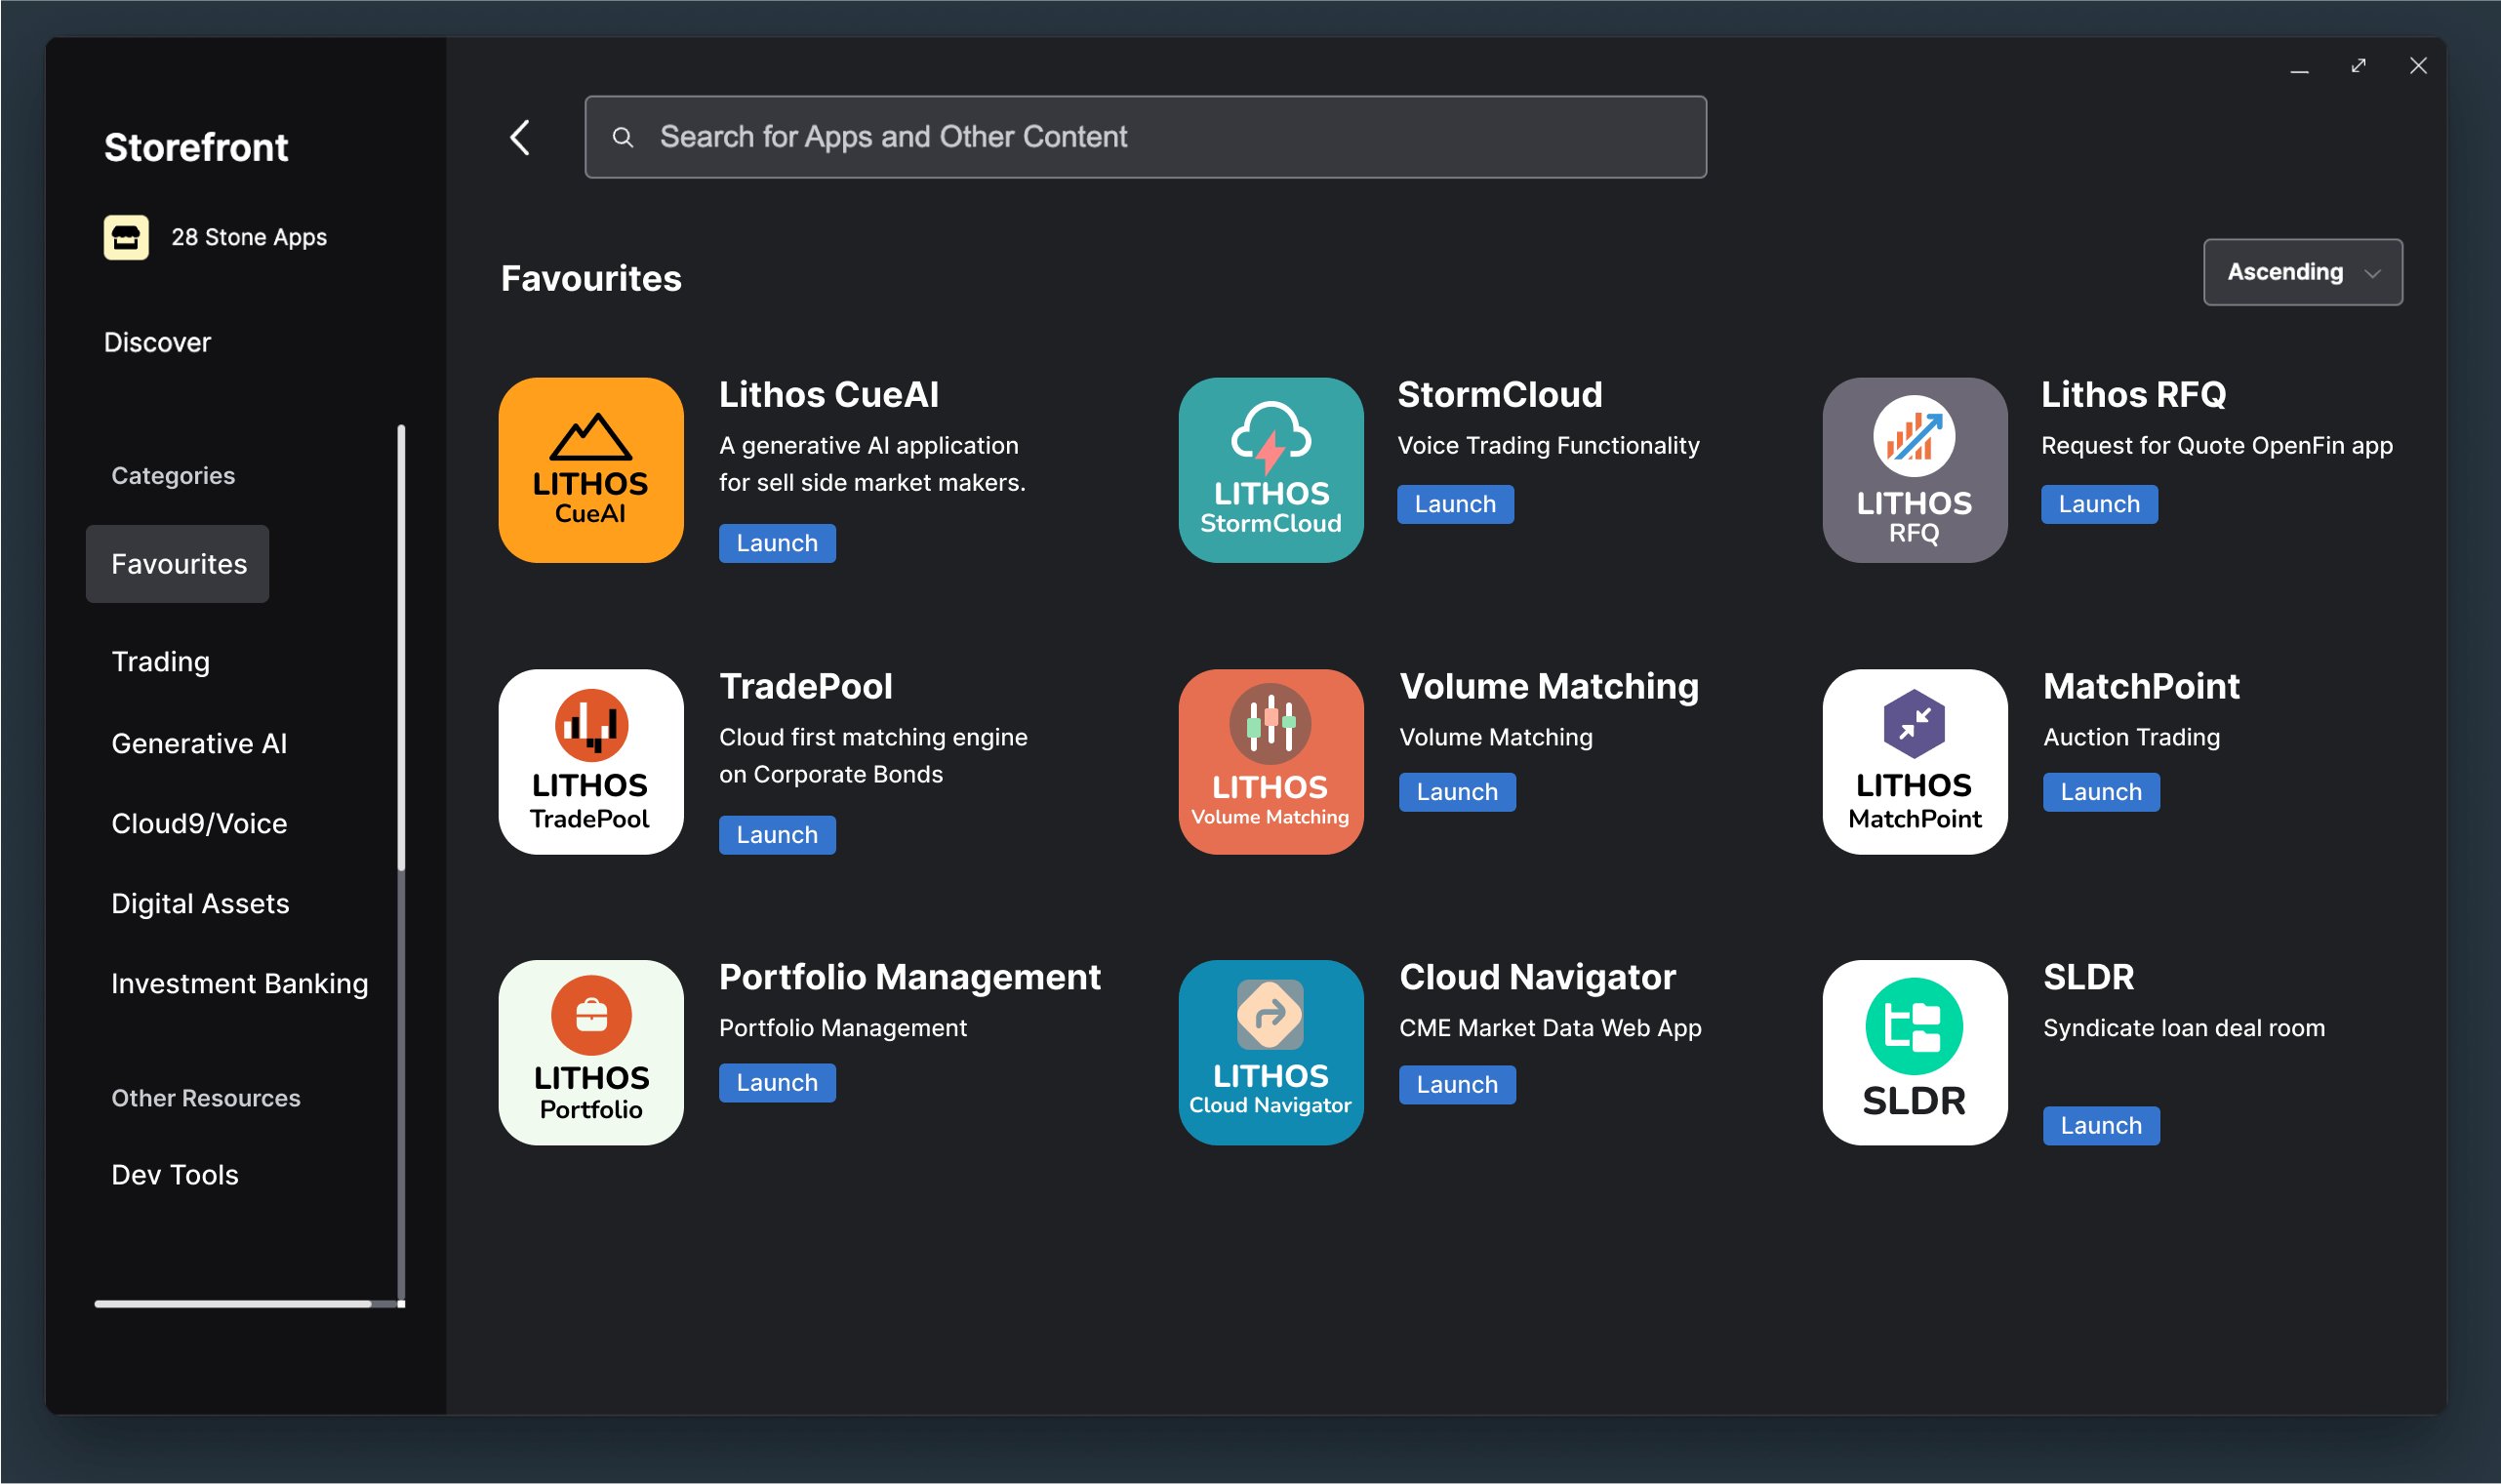Open the TradePool app icon

pos(590,761)
